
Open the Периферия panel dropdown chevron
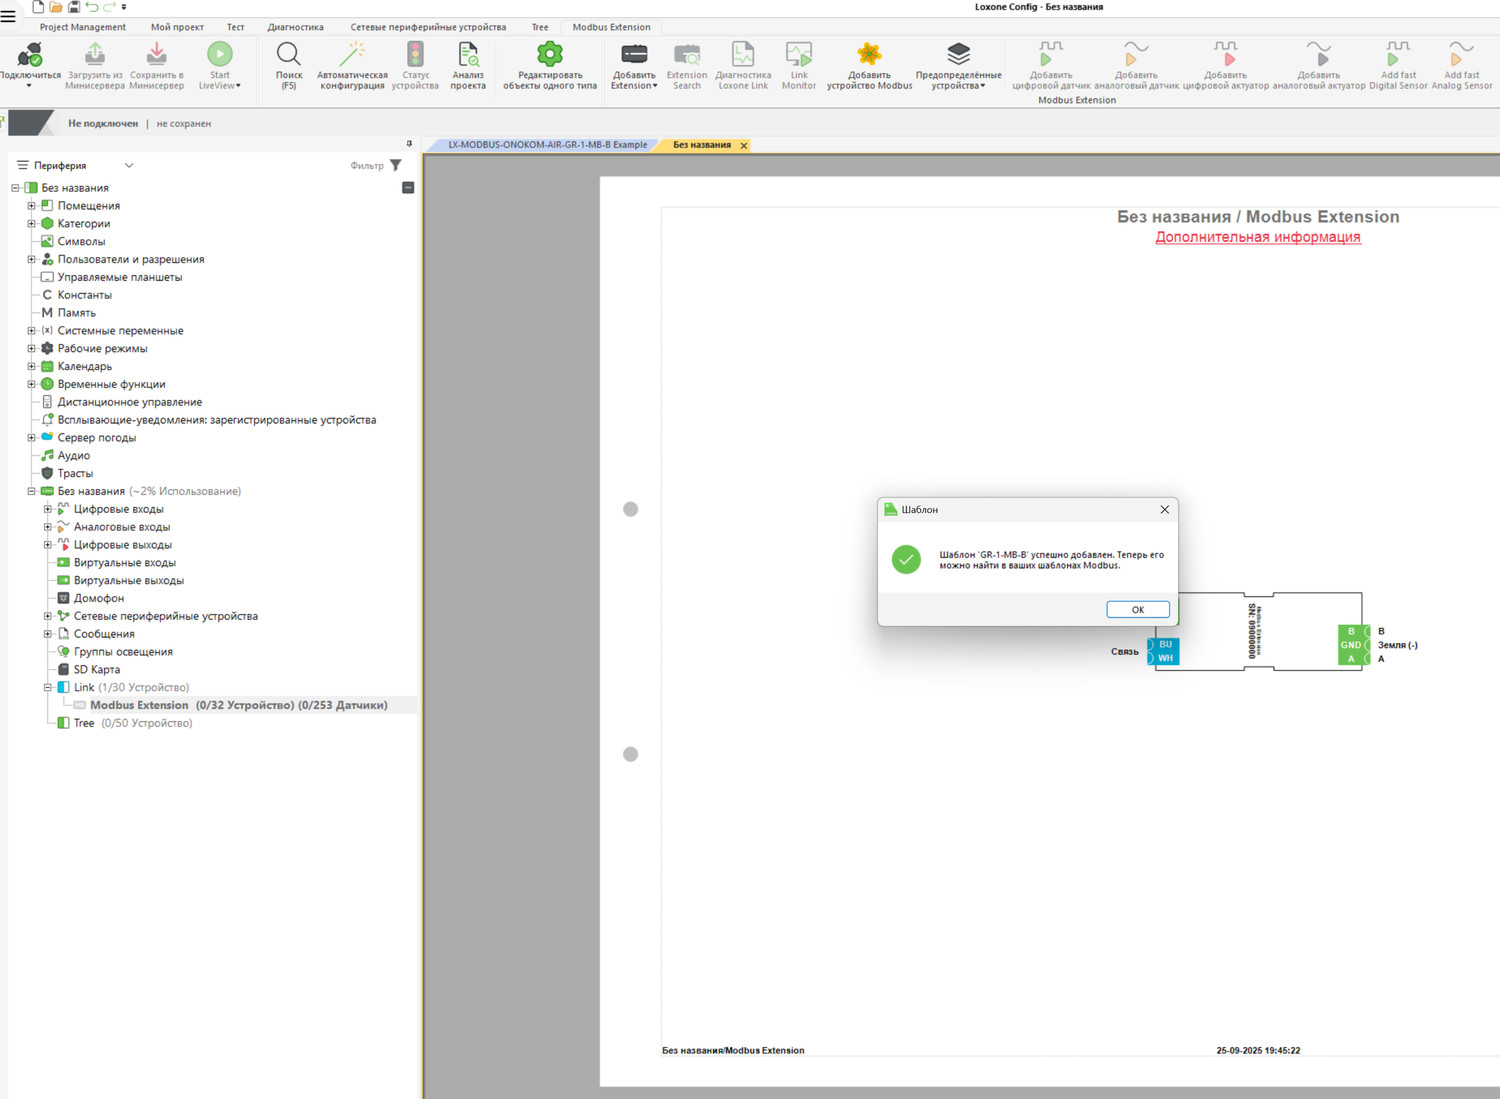click(x=129, y=166)
